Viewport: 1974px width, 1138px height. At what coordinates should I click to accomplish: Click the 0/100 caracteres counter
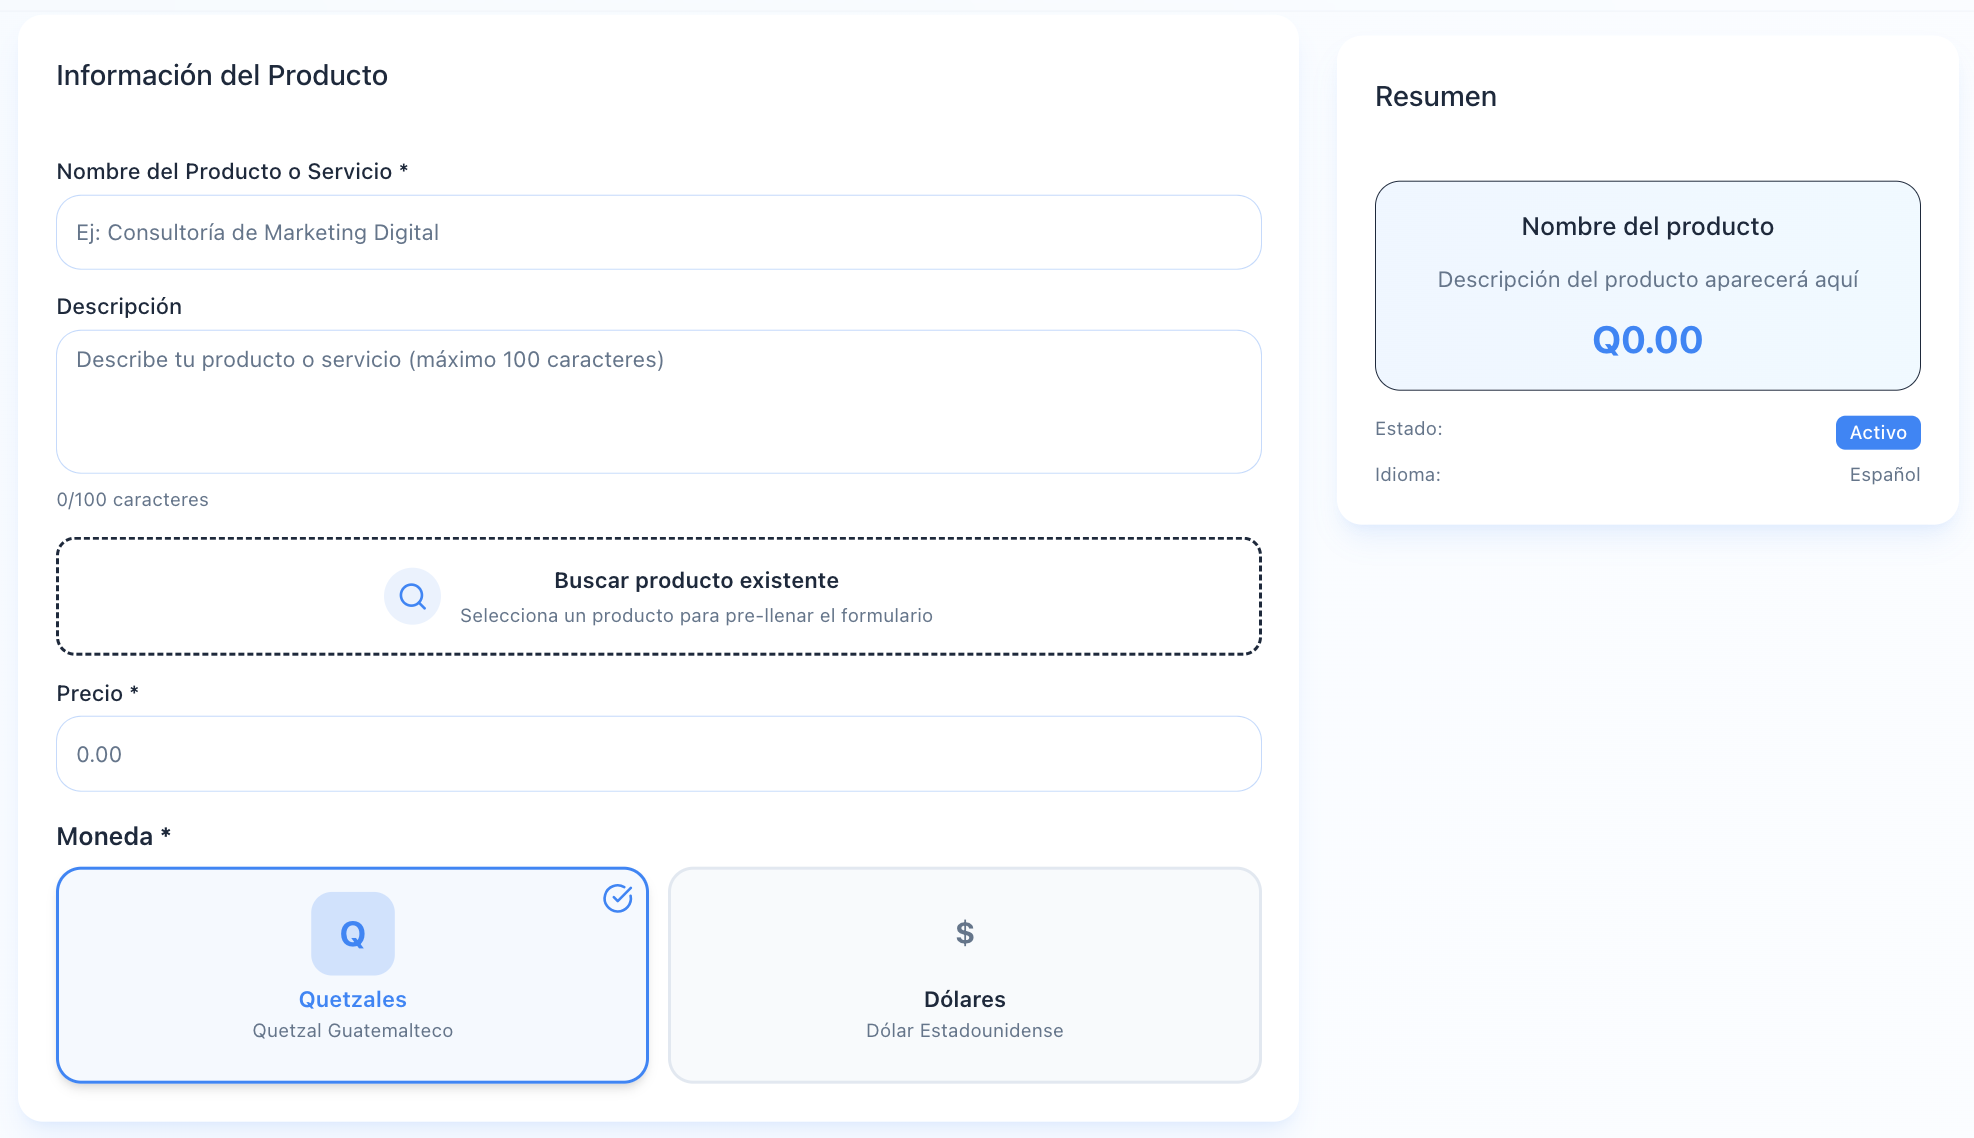point(132,500)
